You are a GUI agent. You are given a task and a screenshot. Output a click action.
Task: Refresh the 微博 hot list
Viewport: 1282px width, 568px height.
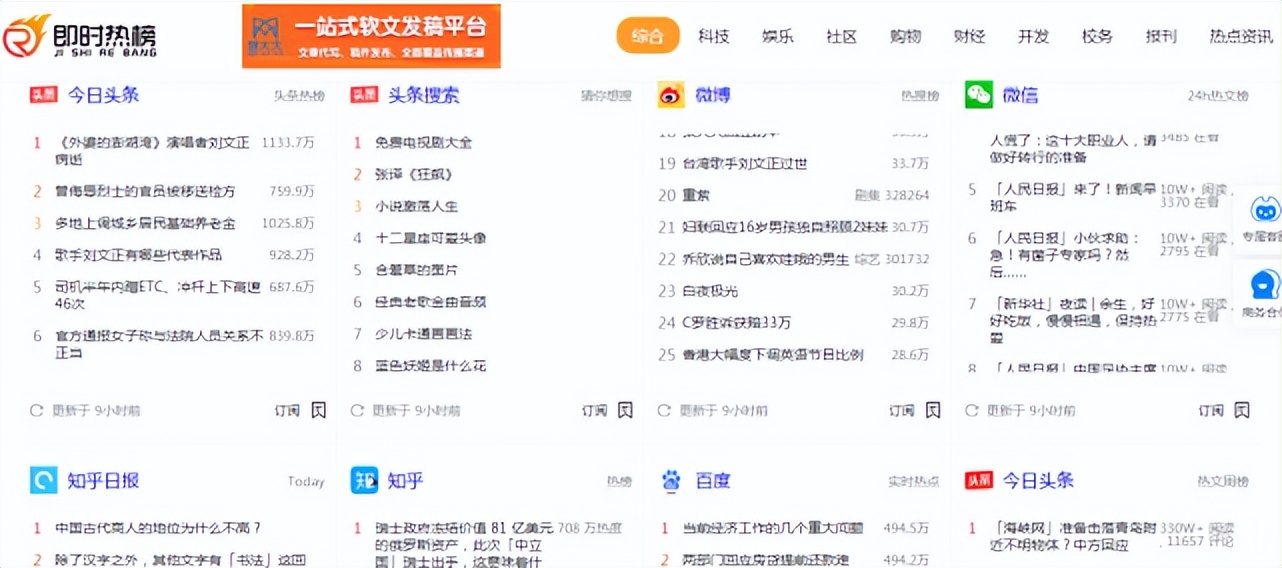click(x=664, y=410)
